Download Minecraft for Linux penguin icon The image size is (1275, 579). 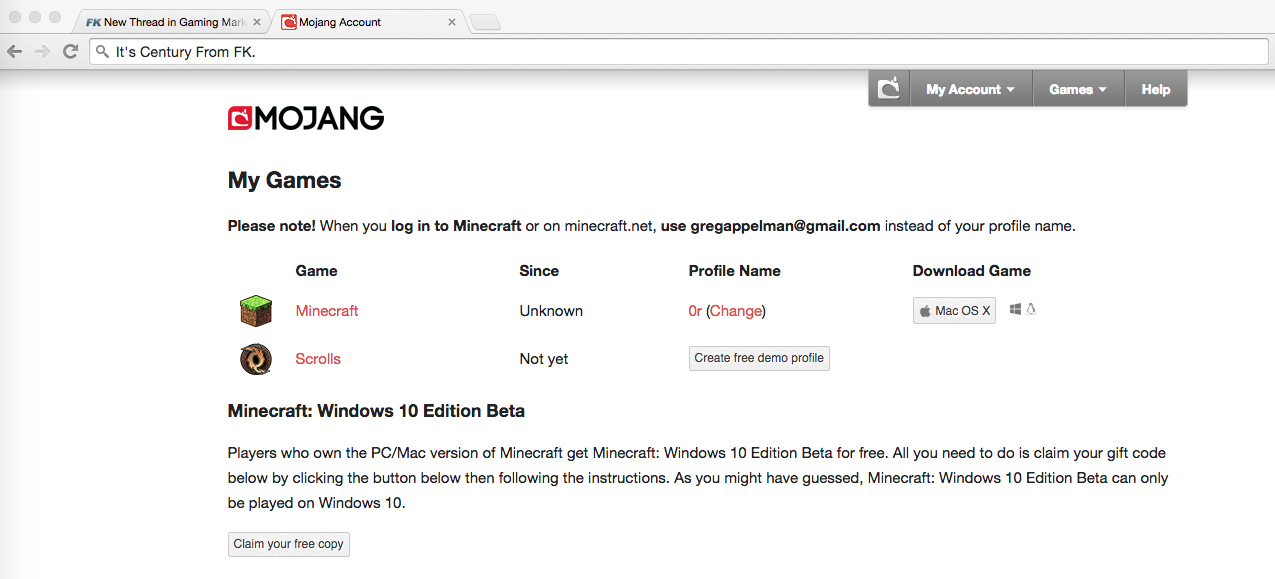1031,310
